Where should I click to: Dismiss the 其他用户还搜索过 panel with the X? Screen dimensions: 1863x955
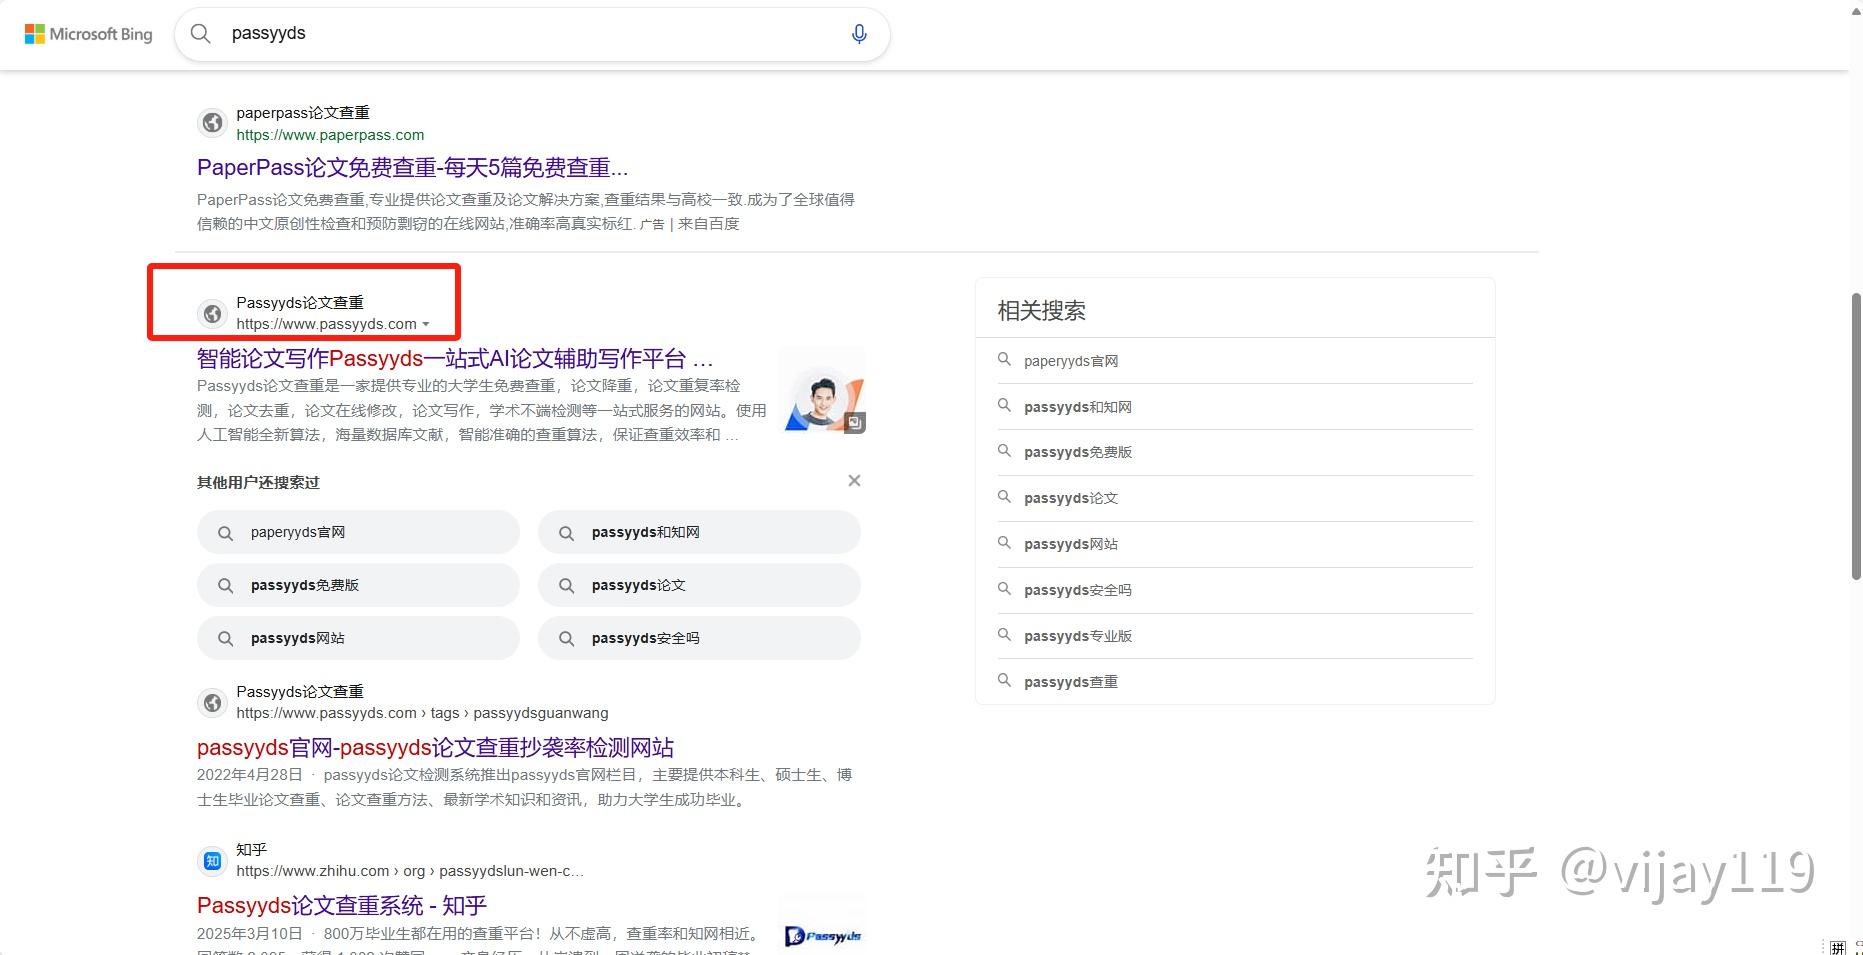[853, 480]
